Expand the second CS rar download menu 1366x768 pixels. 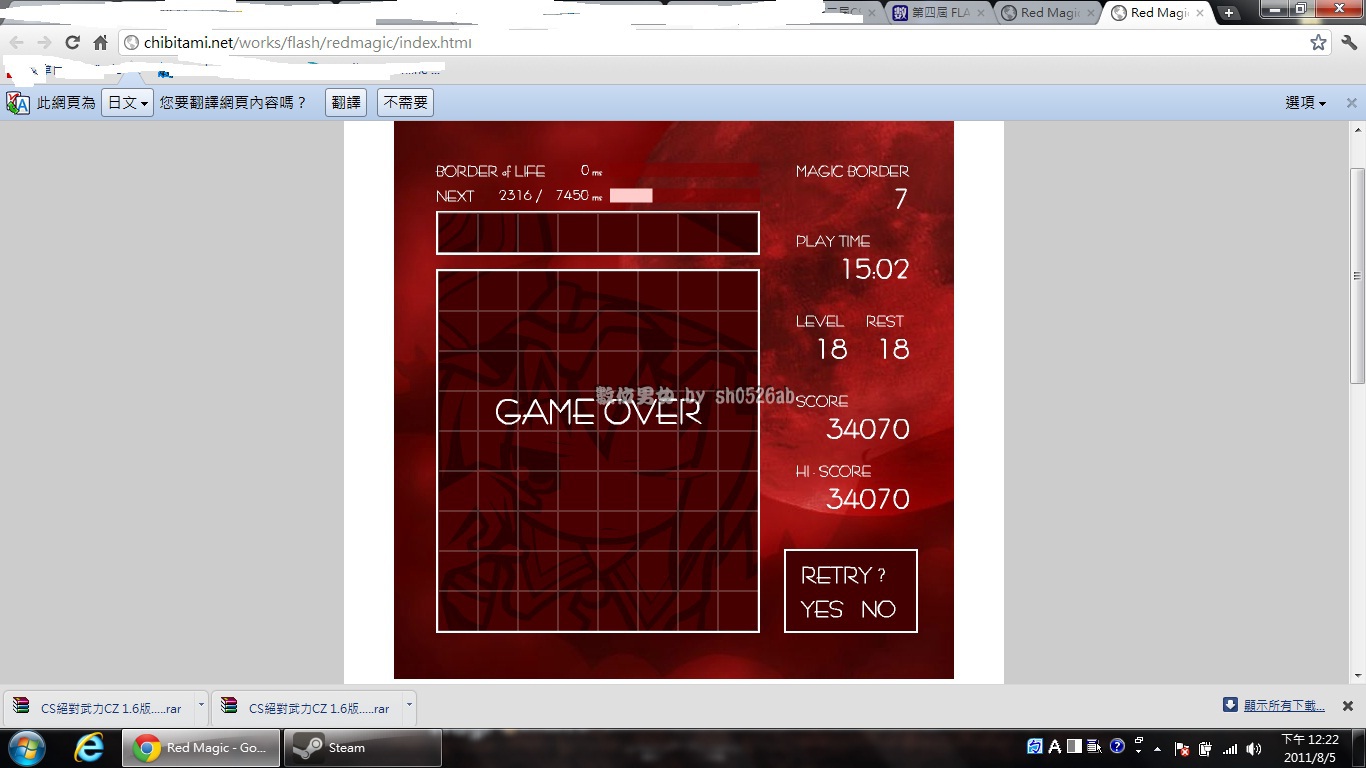tap(408, 706)
